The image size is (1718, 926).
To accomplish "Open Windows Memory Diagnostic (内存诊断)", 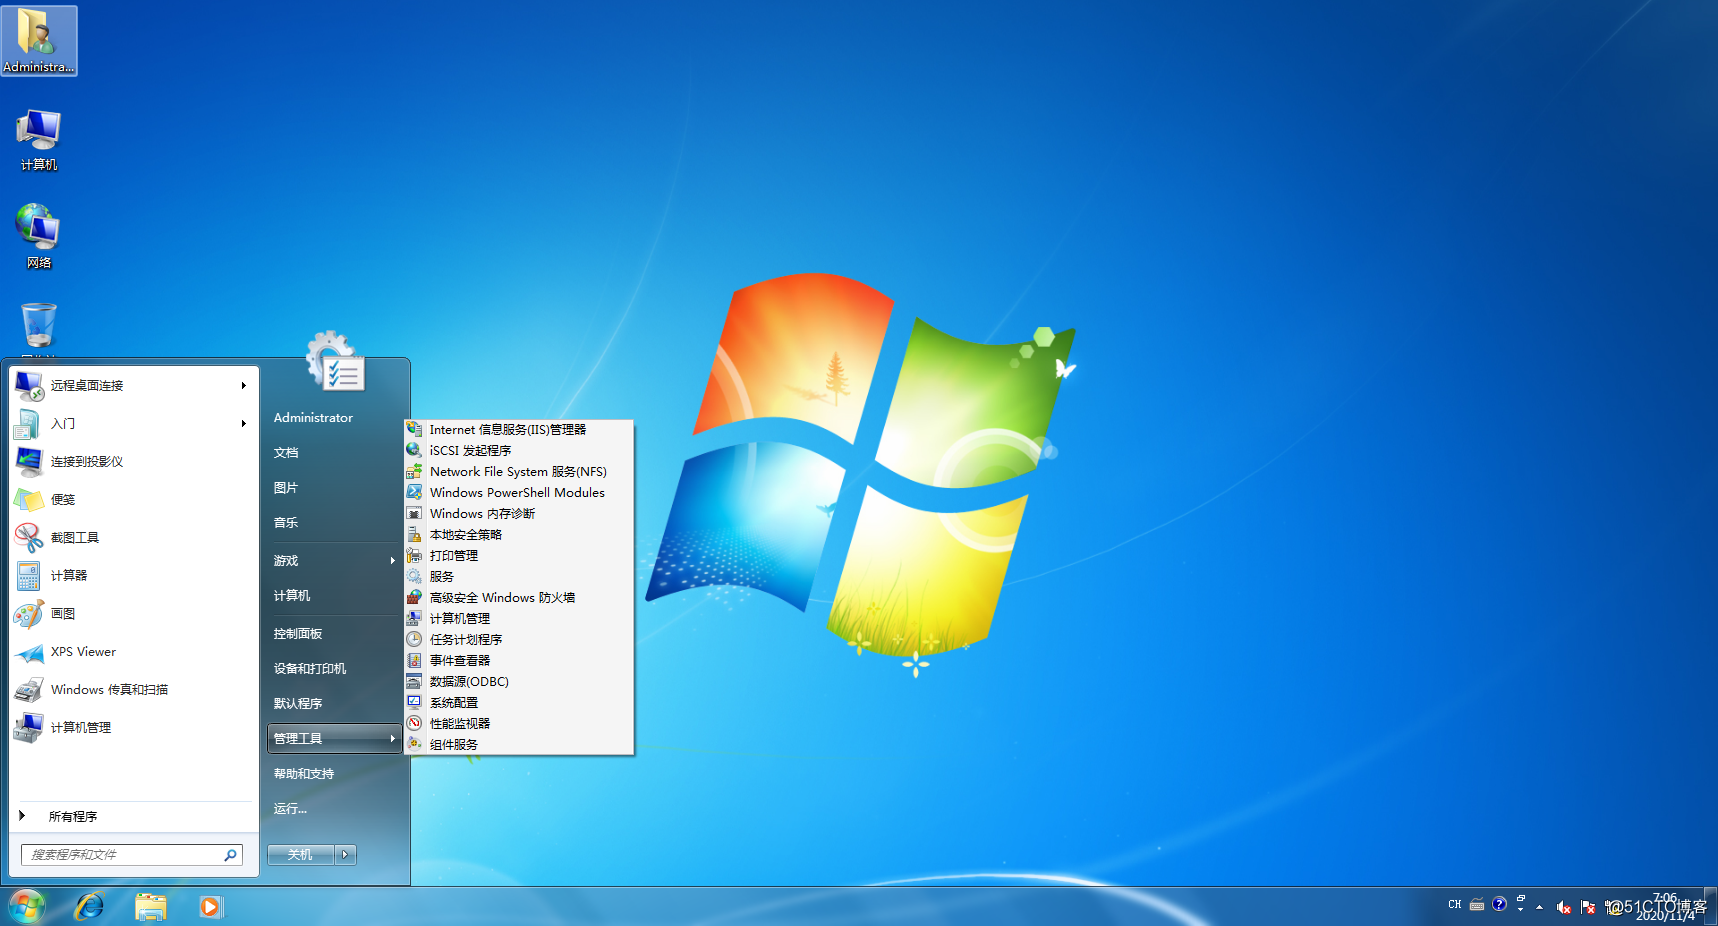I will point(519,513).
